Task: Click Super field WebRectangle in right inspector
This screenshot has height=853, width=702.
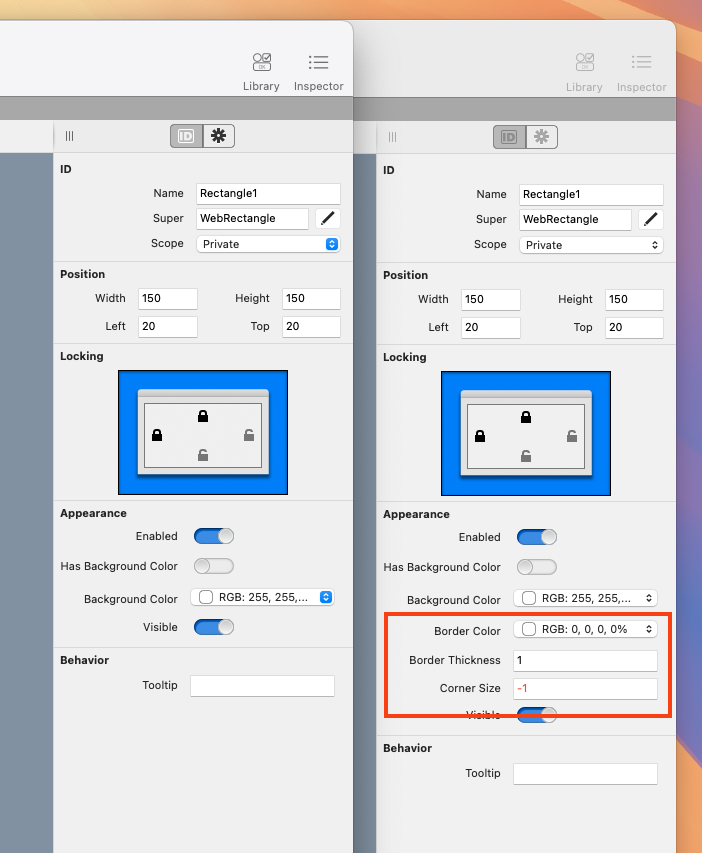Action: point(575,220)
